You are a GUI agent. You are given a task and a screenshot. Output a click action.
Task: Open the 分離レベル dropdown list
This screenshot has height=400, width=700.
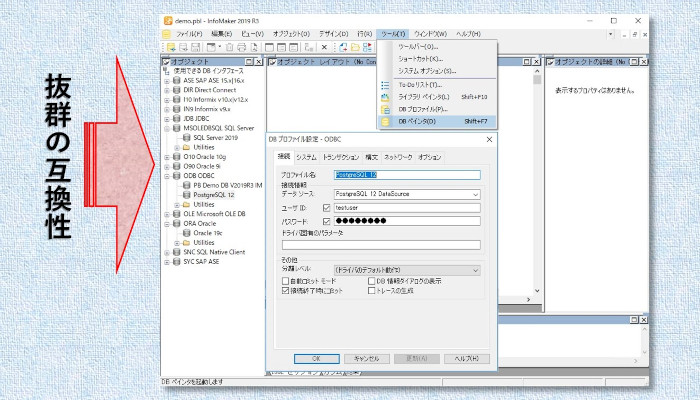476,270
